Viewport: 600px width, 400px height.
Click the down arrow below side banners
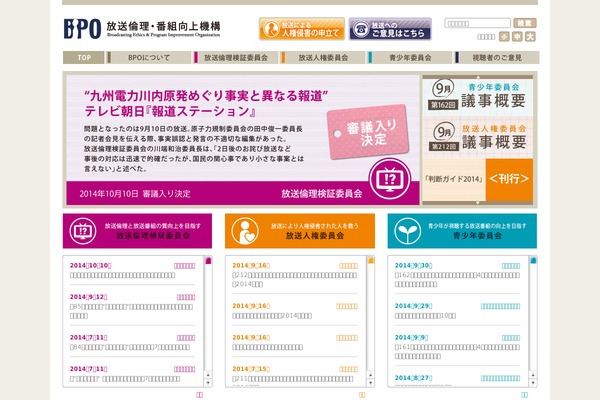pos(478,202)
